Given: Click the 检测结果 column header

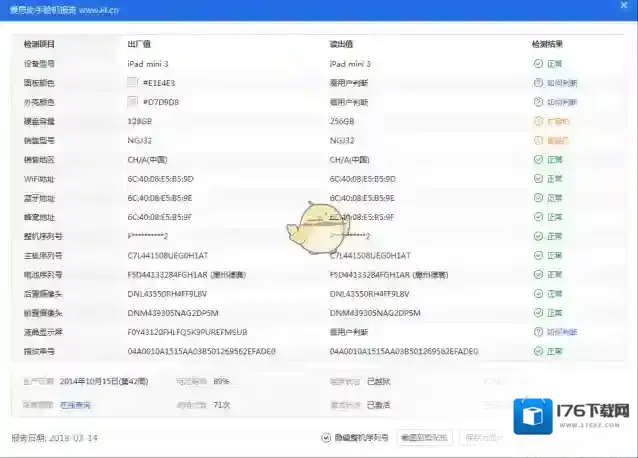Looking at the screenshot, I should coord(547,44).
